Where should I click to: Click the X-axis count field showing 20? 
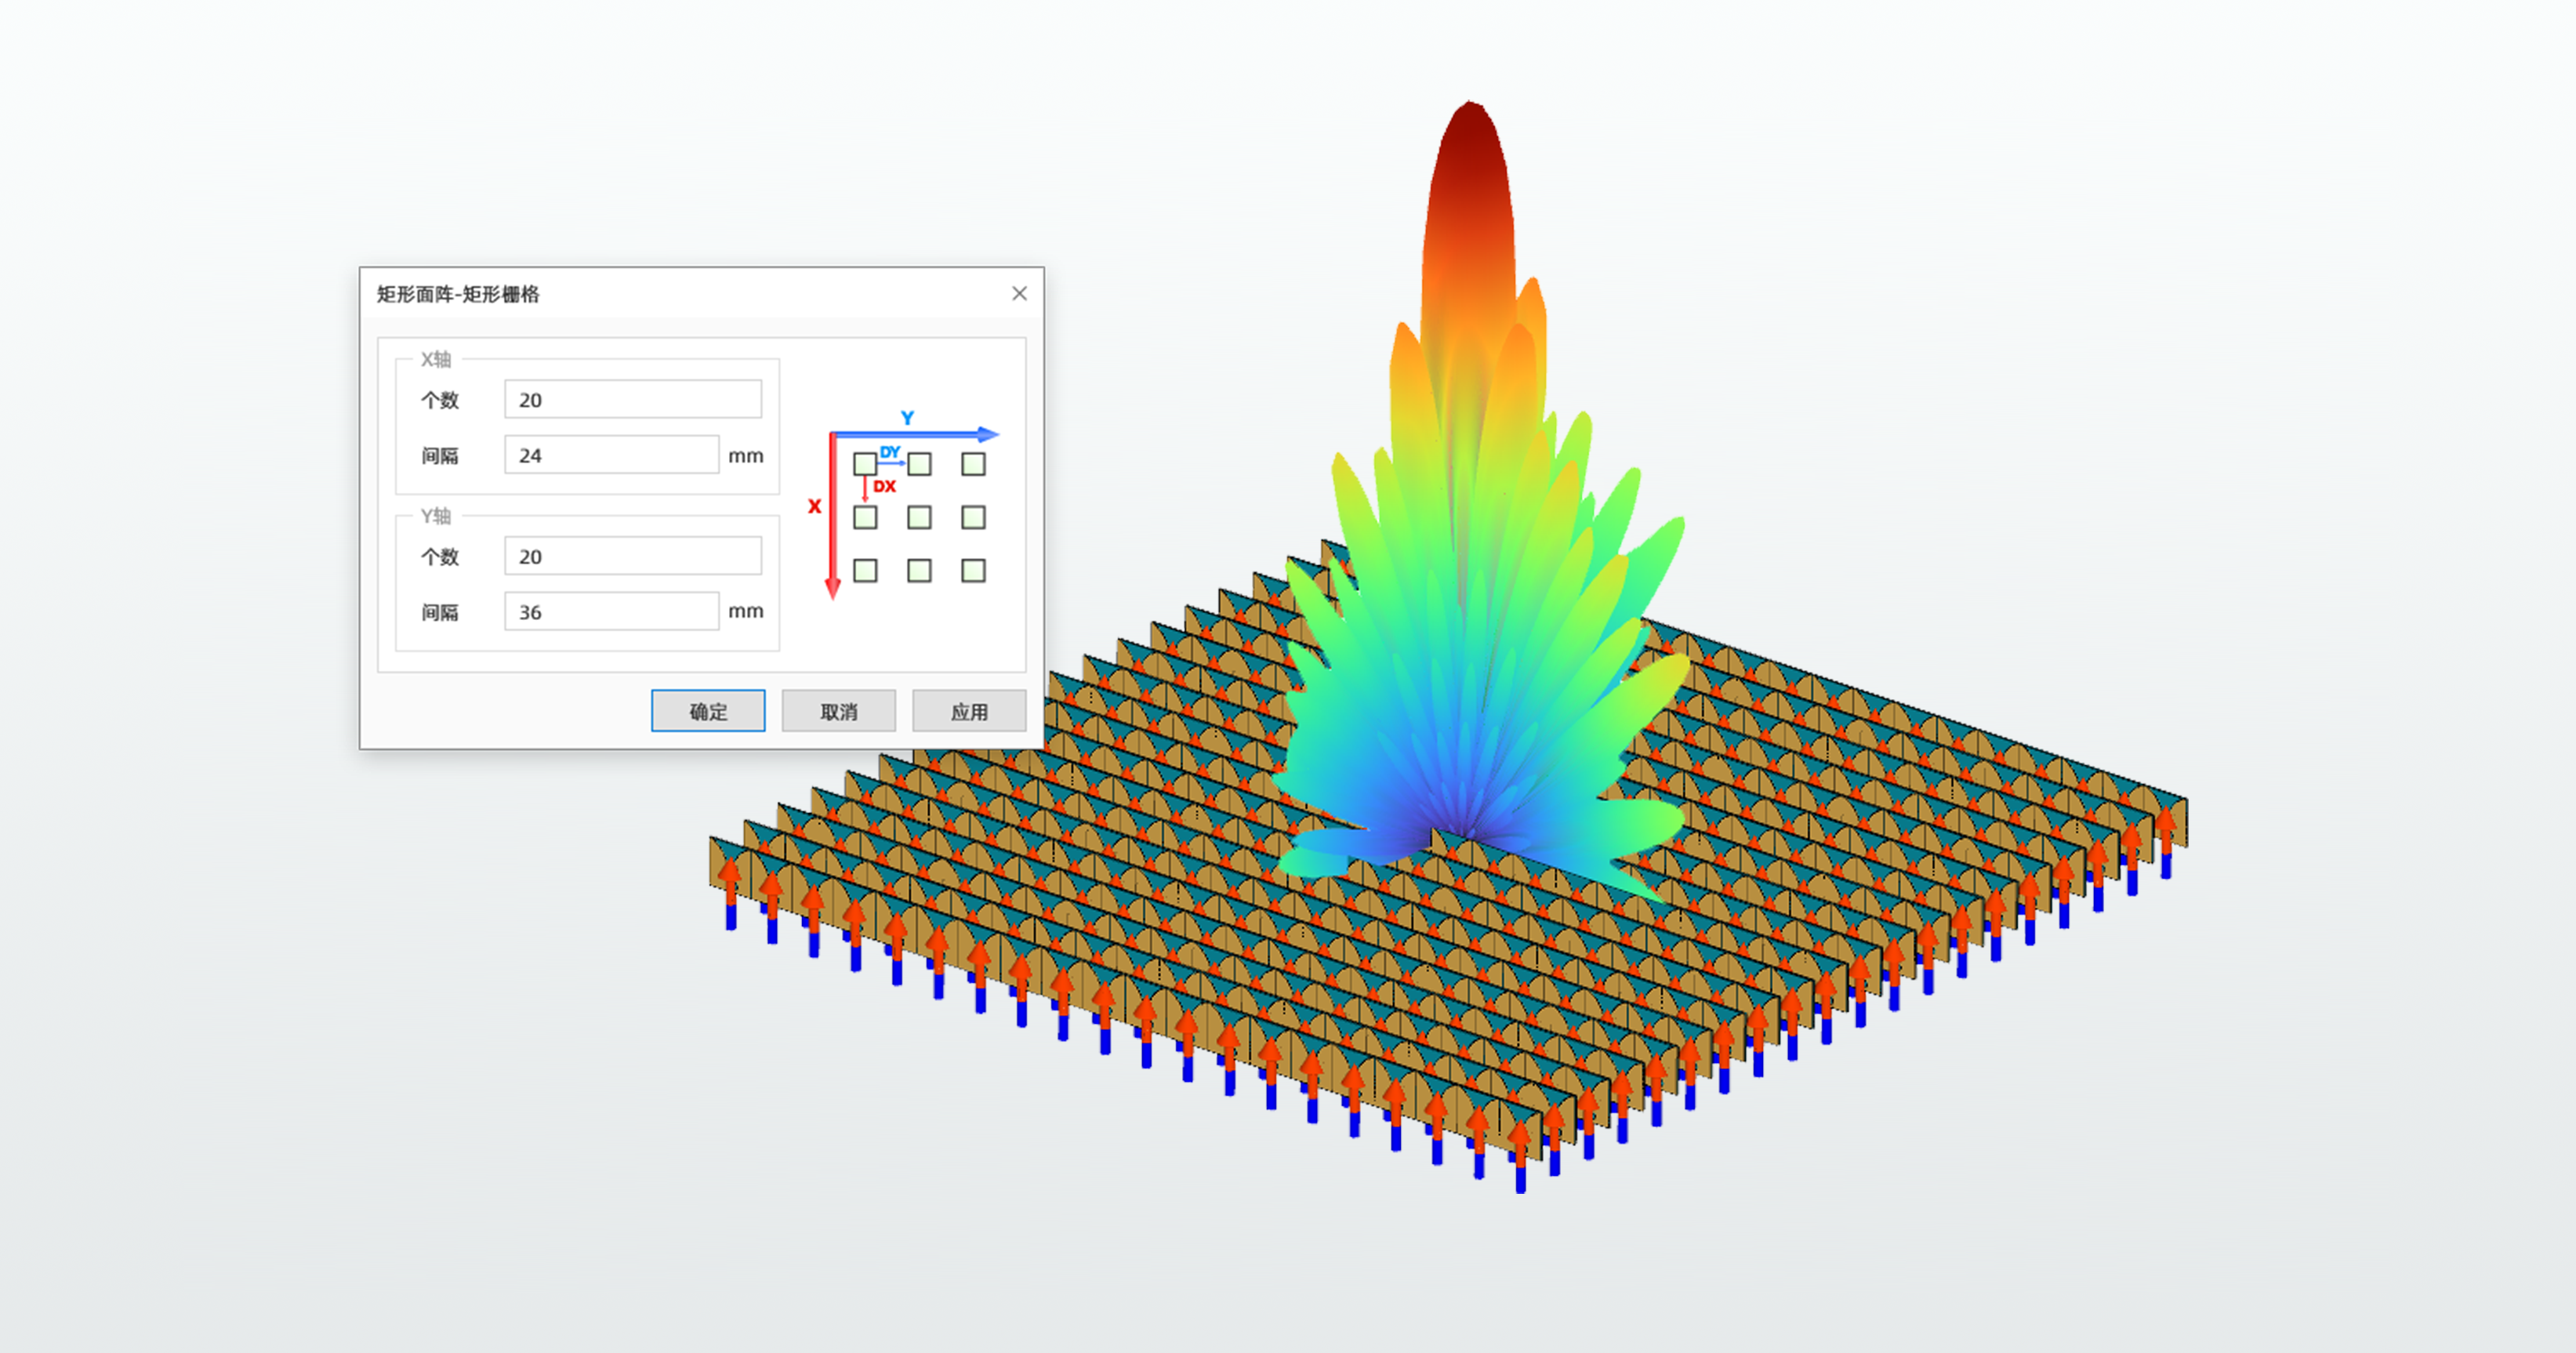632,399
